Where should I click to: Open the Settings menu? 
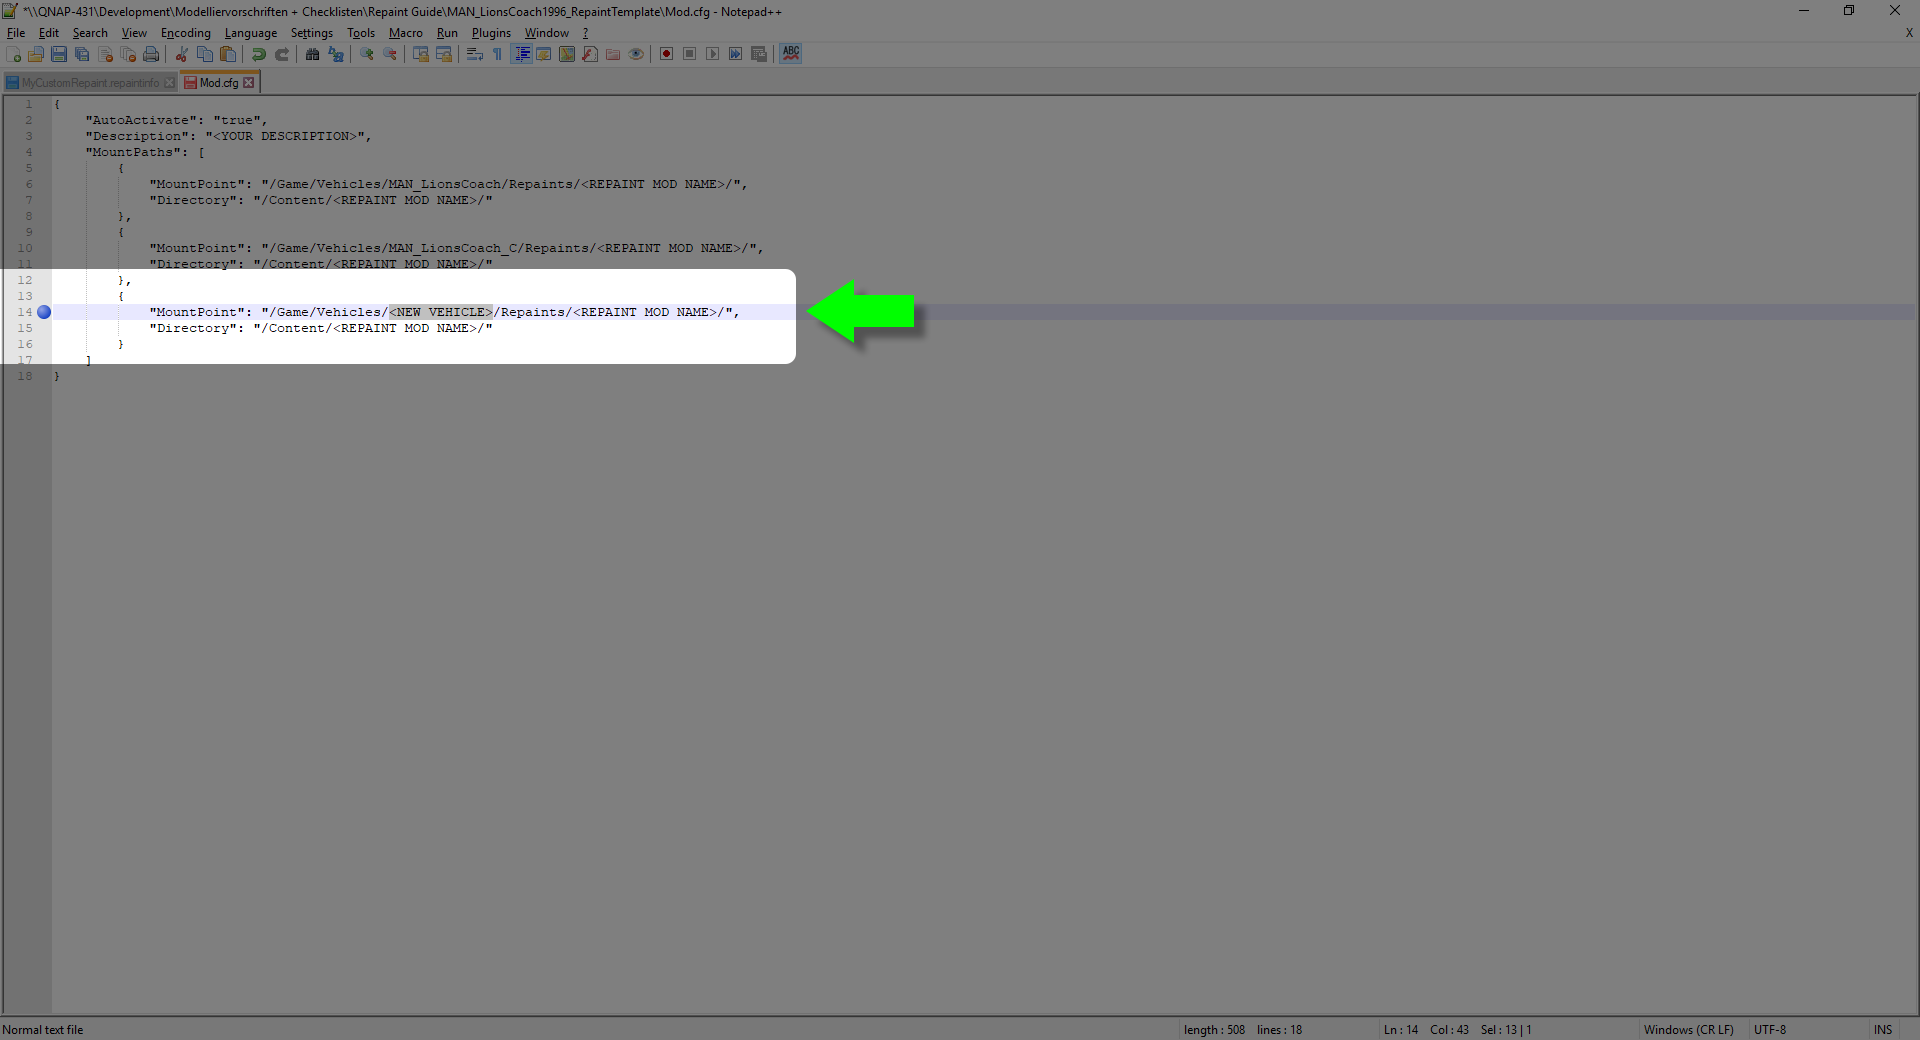click(x=312, y=33)
